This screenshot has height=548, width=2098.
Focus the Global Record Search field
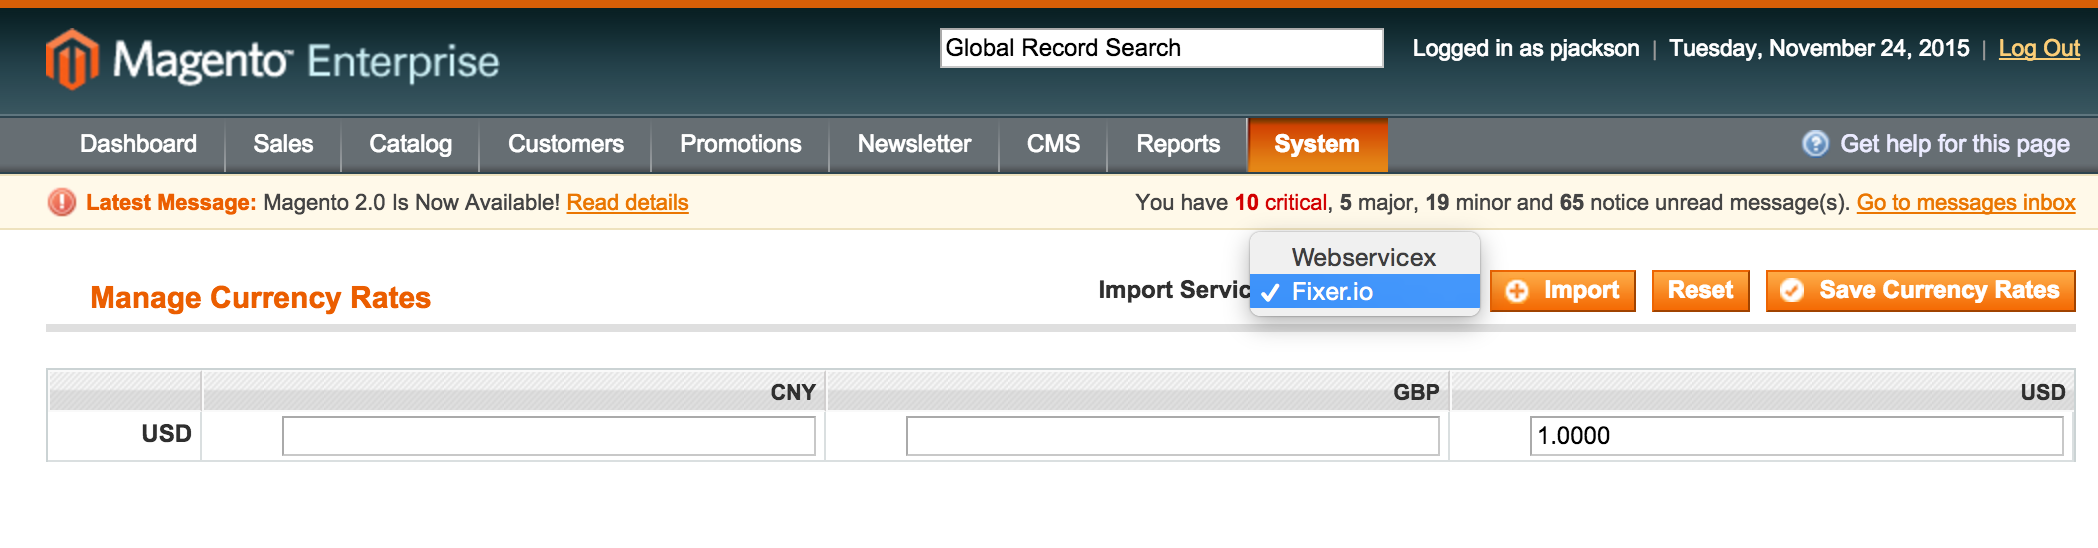pos(1161,48)
